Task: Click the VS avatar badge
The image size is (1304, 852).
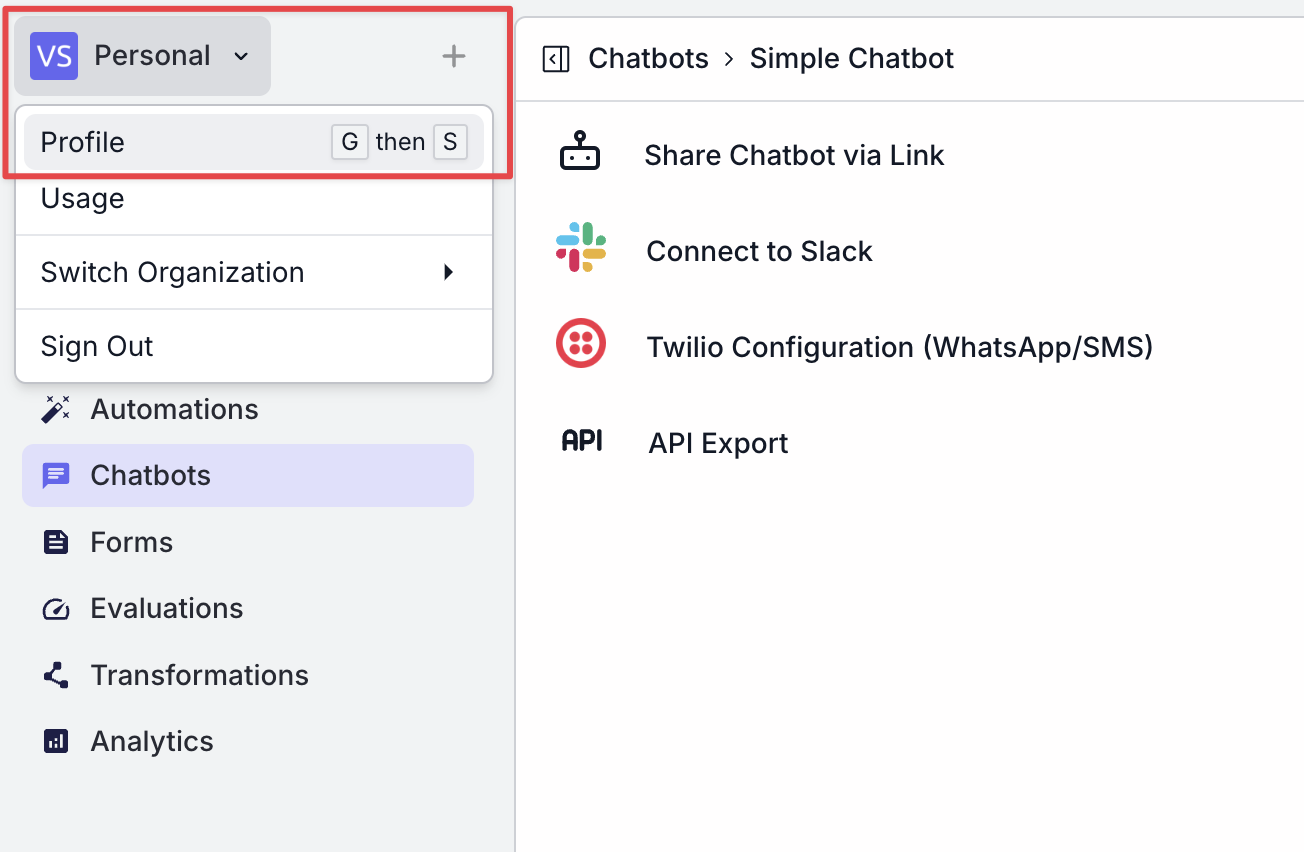Action: point(54,56)
